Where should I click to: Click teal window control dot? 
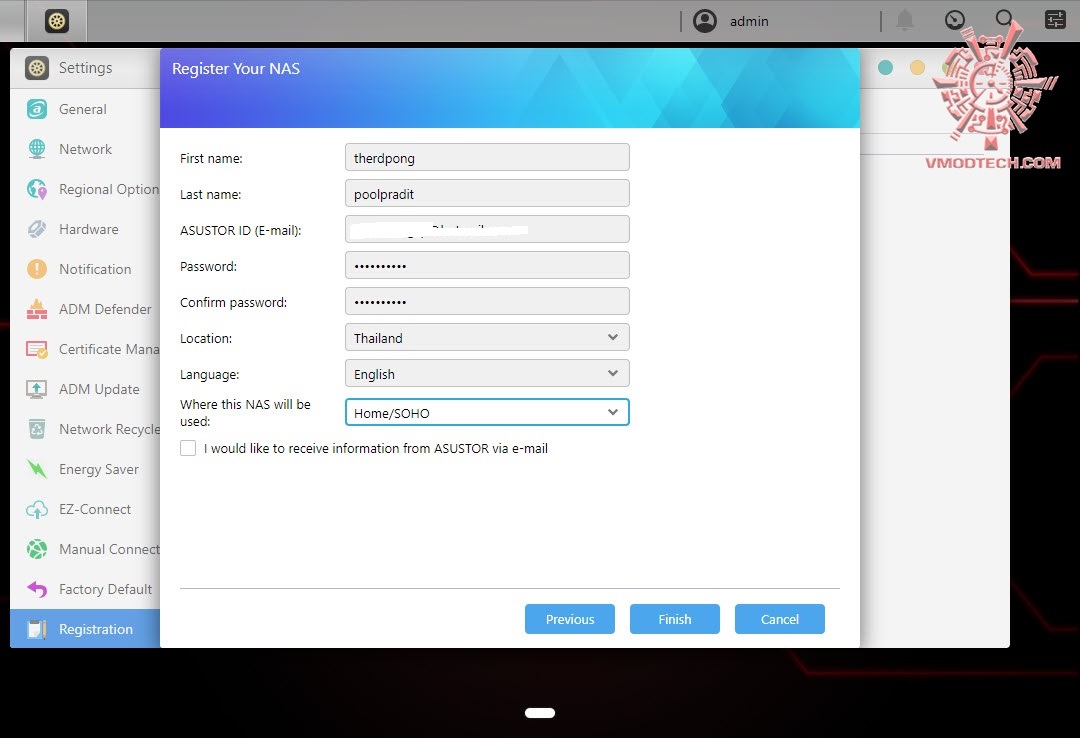point(886,67)
